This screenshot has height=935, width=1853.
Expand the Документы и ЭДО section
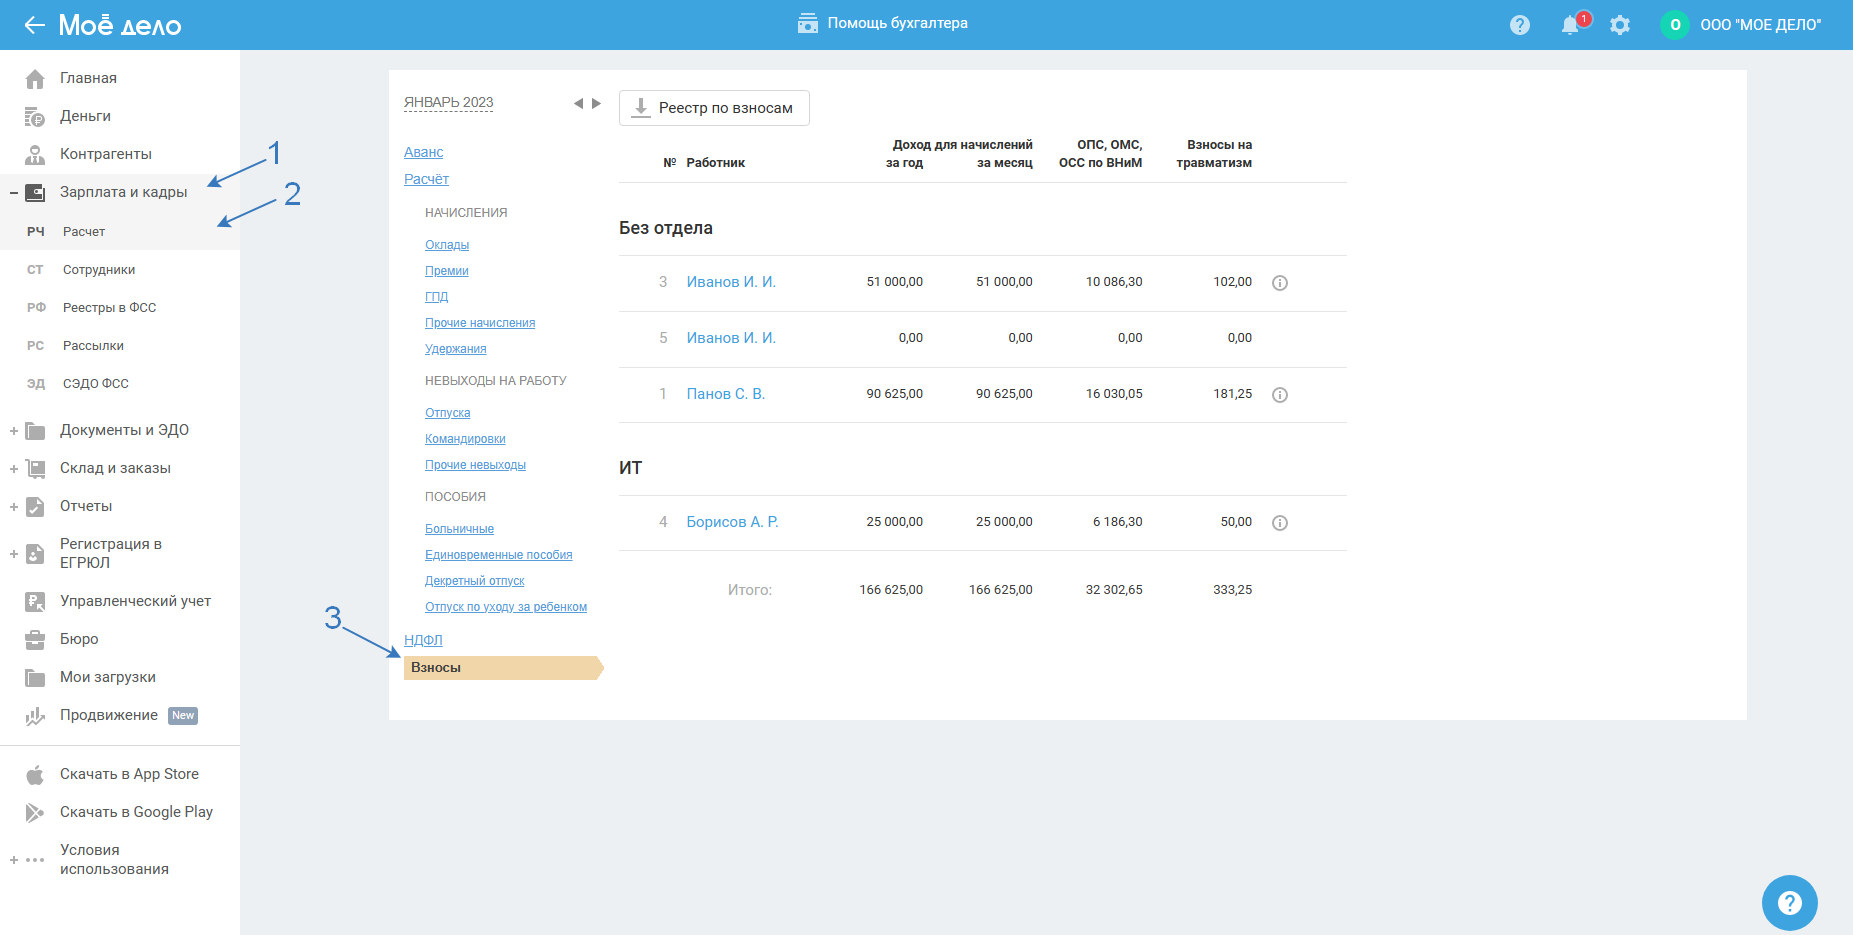pyautogui.click(x=14, y=431)
